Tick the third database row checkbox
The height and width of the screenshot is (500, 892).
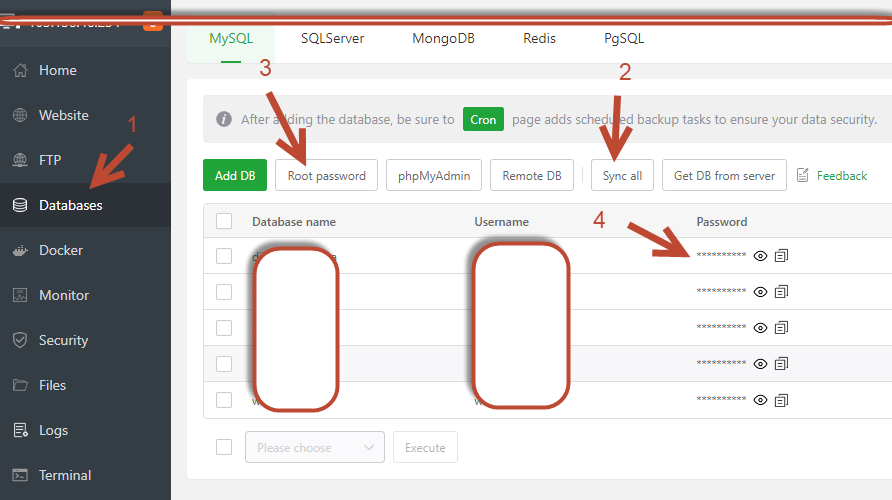pyautogui.click(x=224, y=328)
